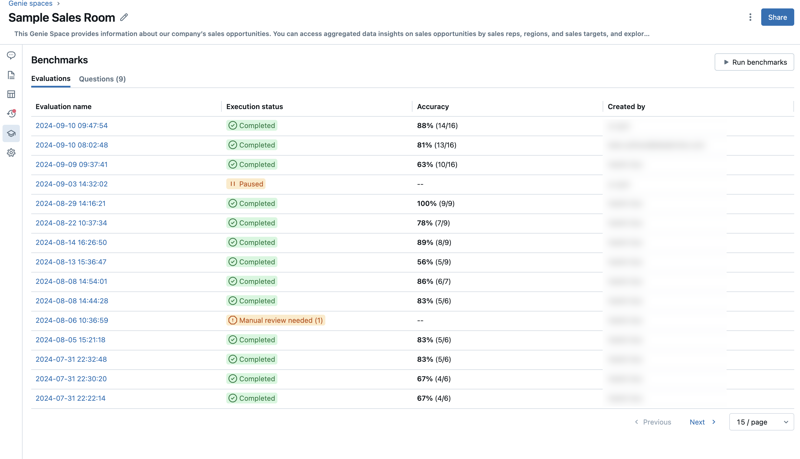Navigate to the Genie spaces breadcrumb
Viewport: 800px width, 459px height.
click(30, 4)
